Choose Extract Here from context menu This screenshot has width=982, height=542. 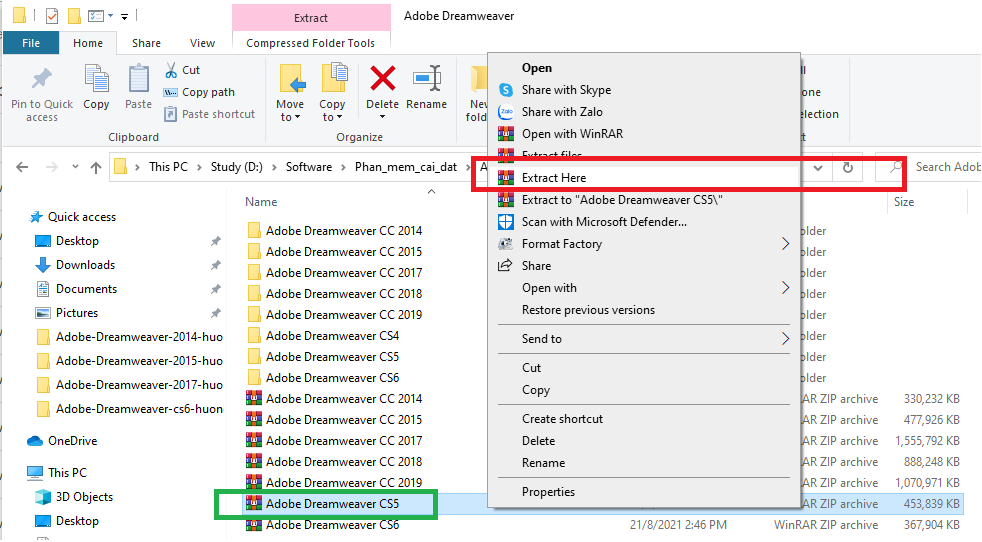553,178
